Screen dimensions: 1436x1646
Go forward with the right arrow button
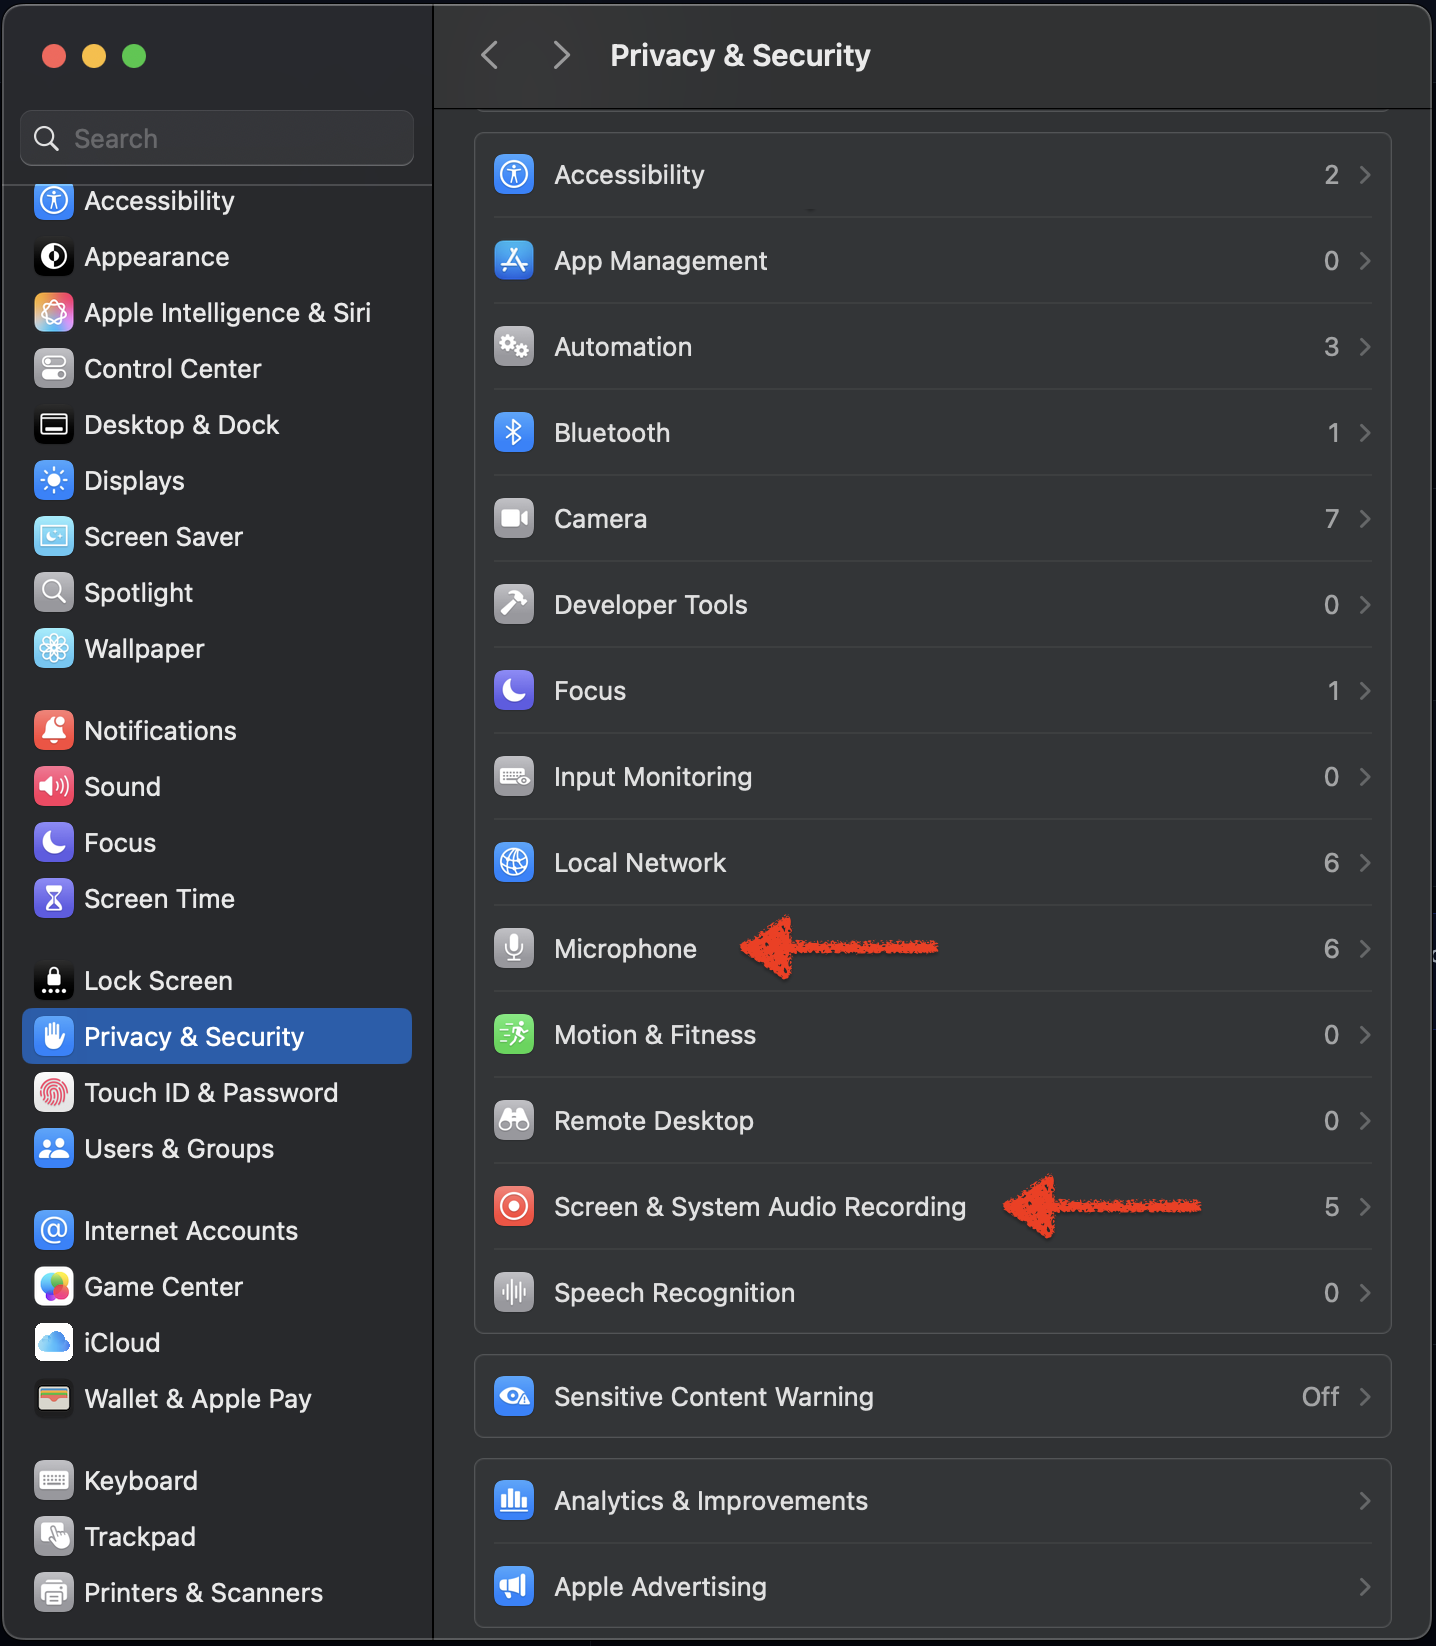pos(561,55)
